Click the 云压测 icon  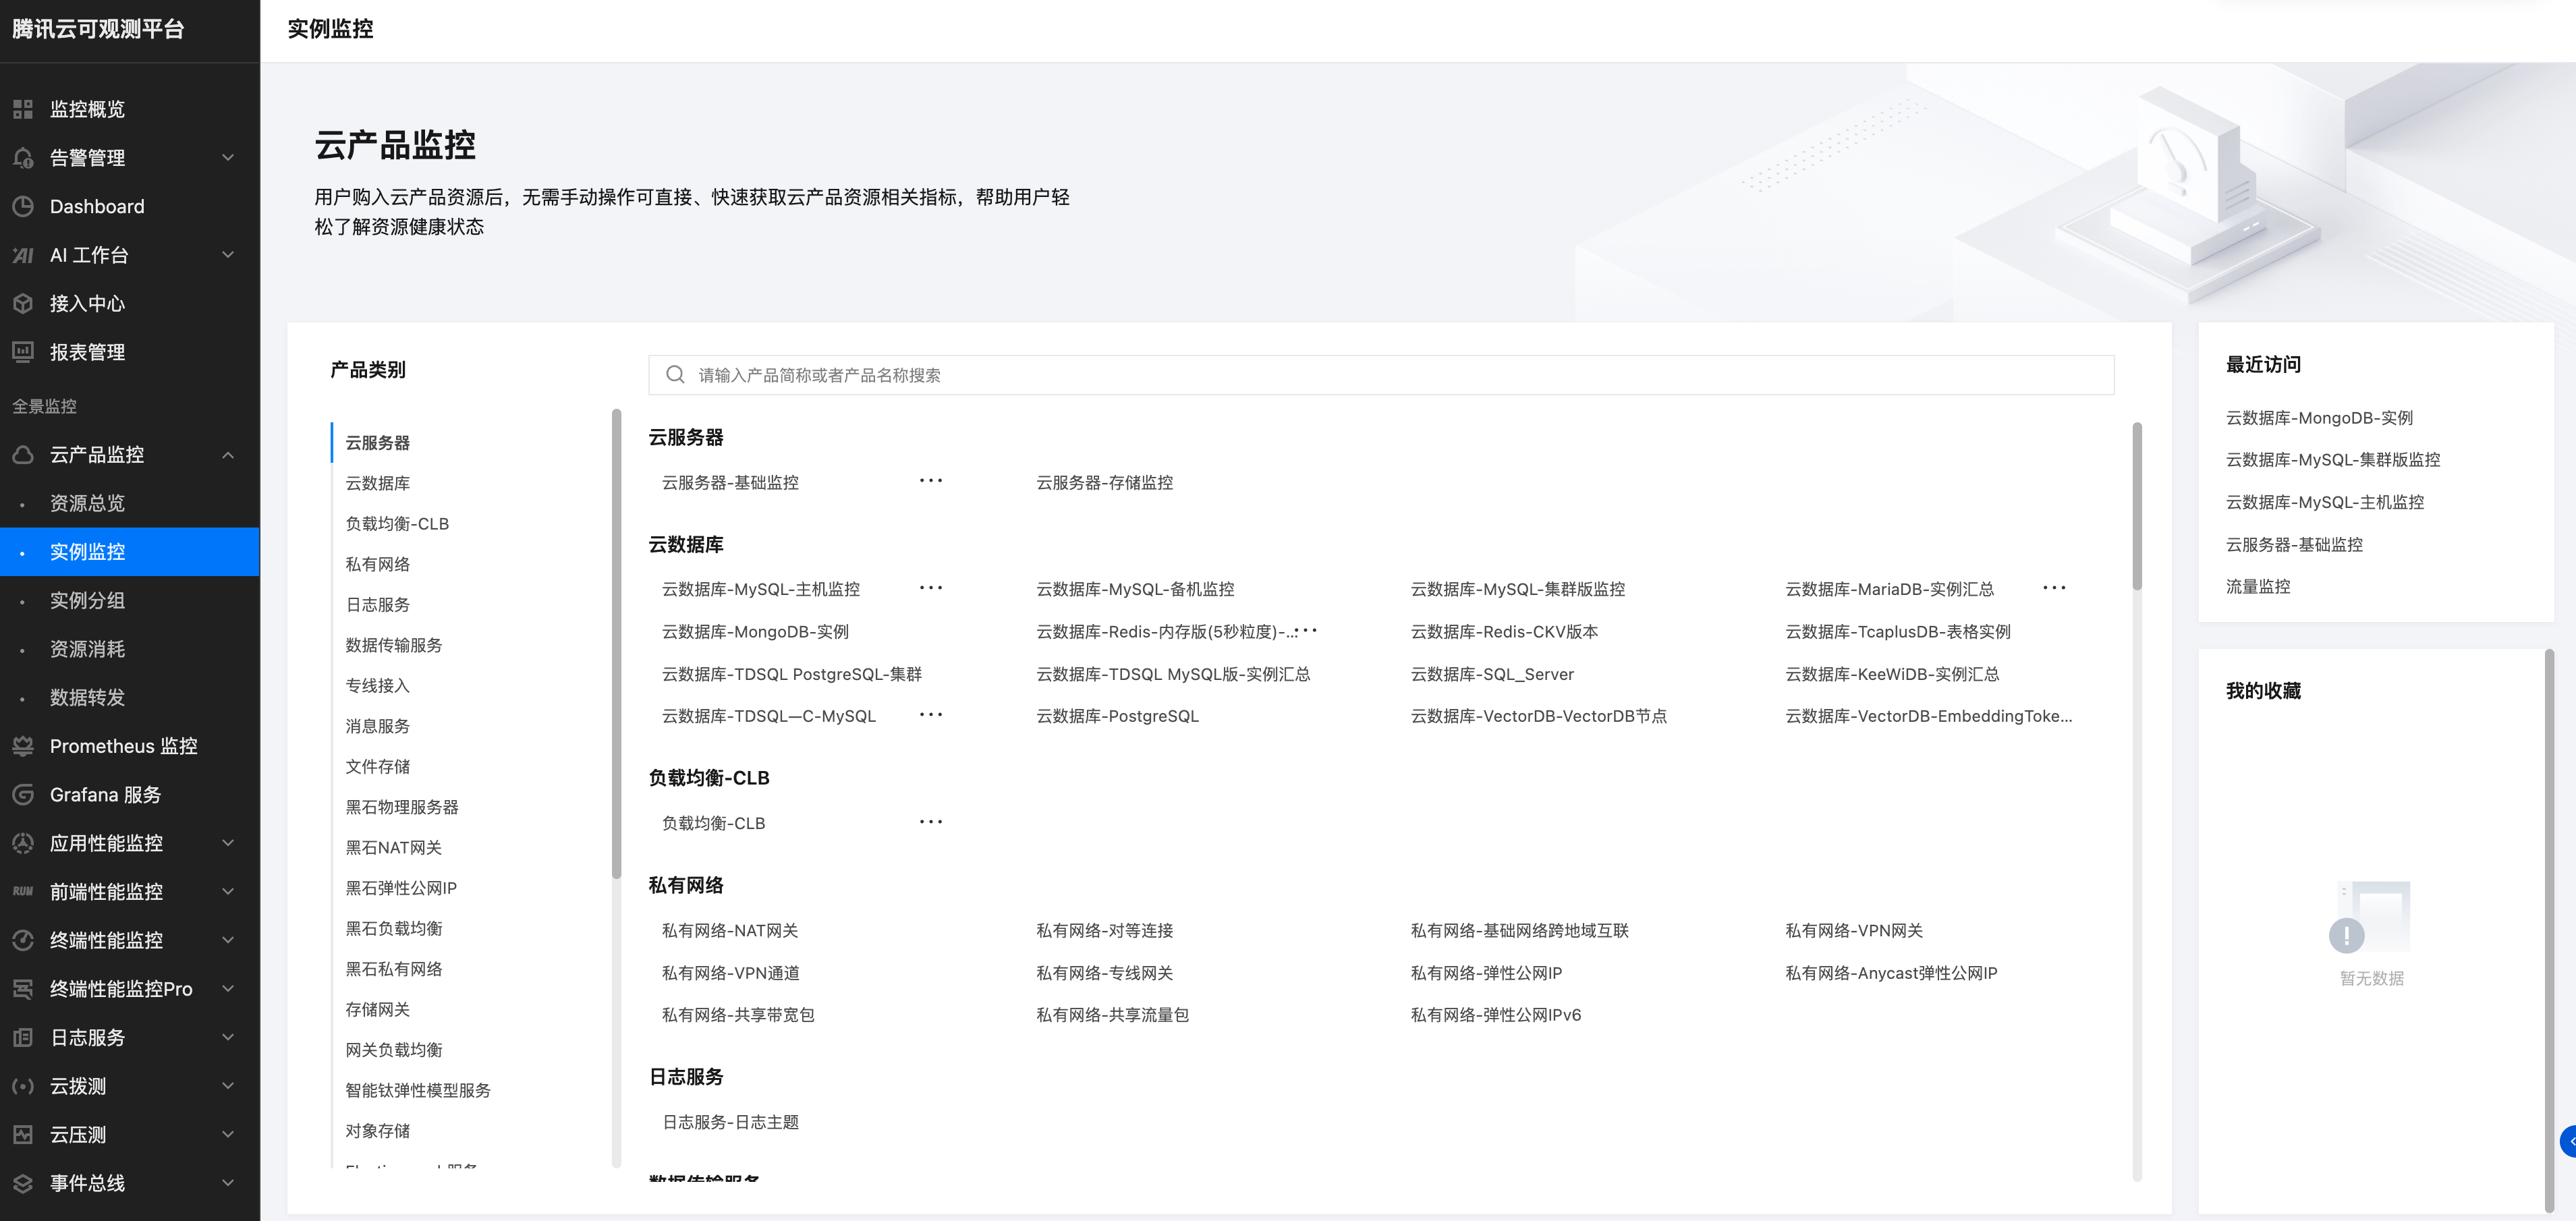pos(23,1135)
